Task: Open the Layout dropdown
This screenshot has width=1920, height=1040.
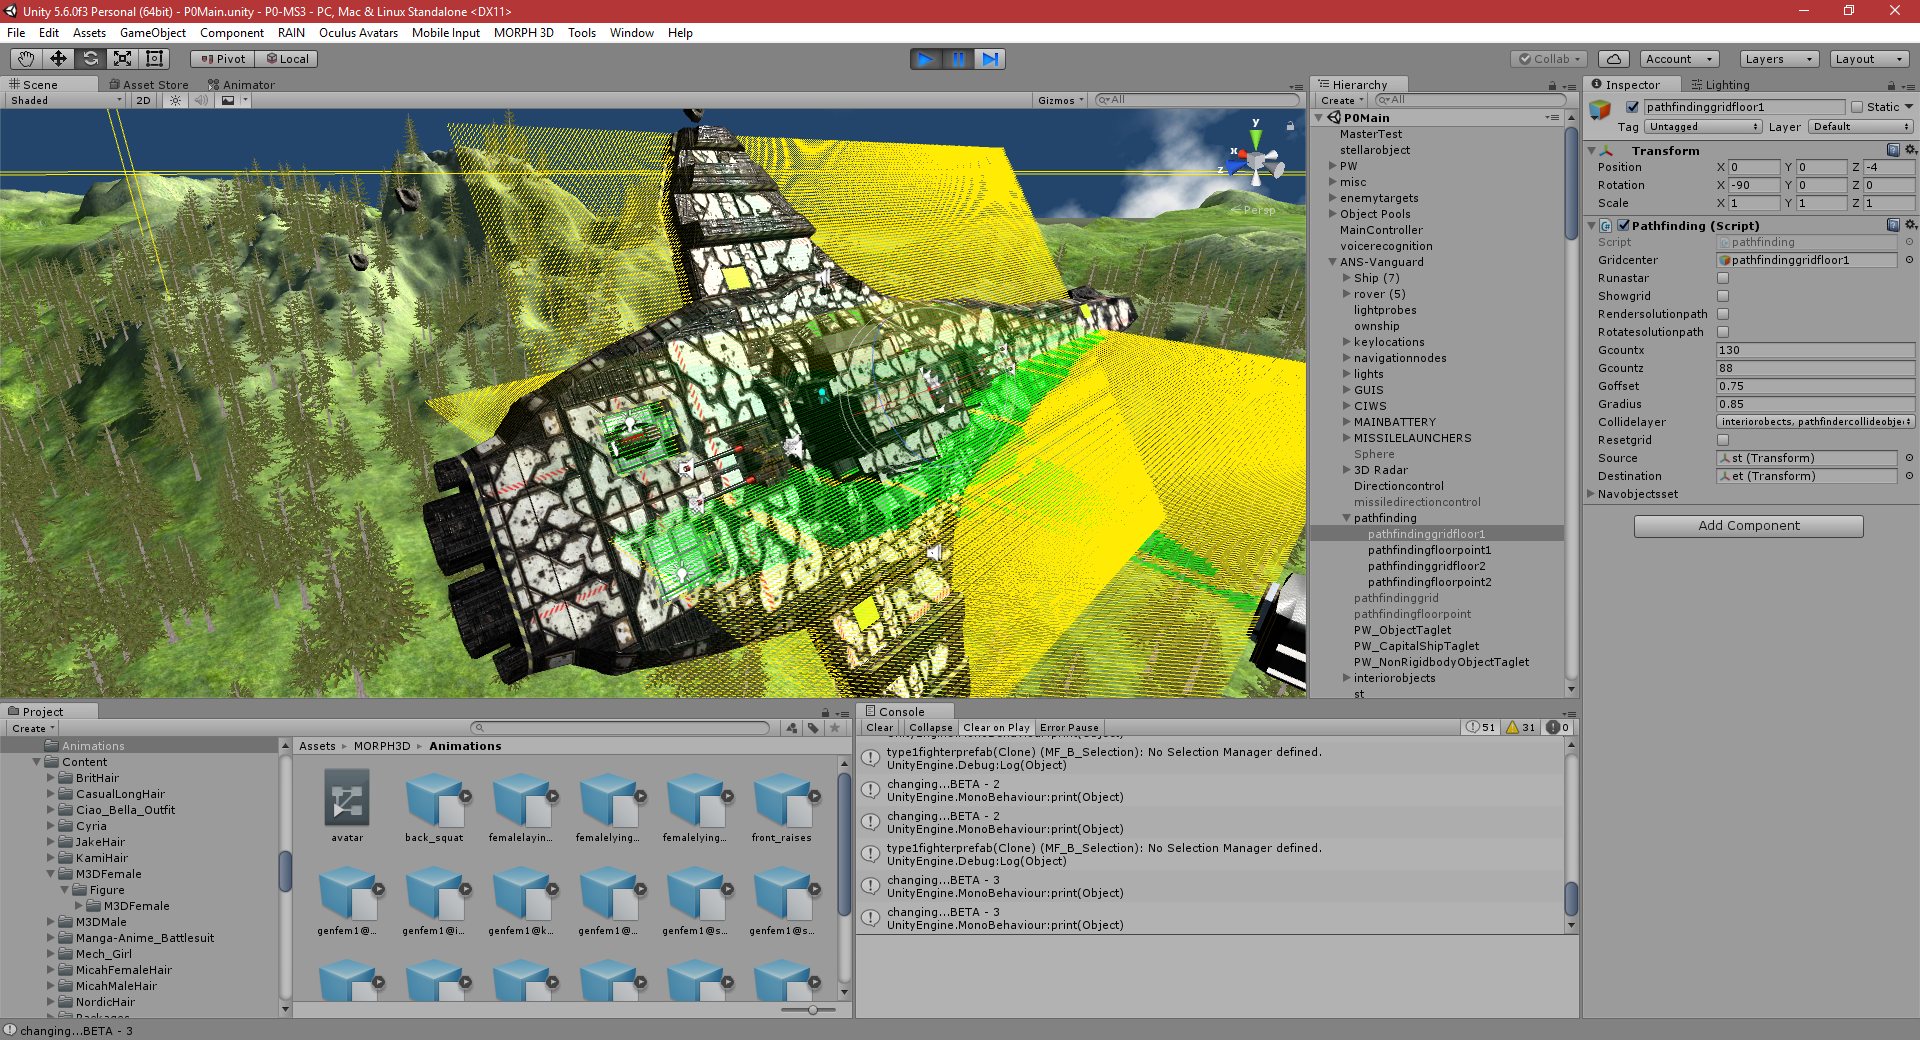Action: [x=1868, y=59]
